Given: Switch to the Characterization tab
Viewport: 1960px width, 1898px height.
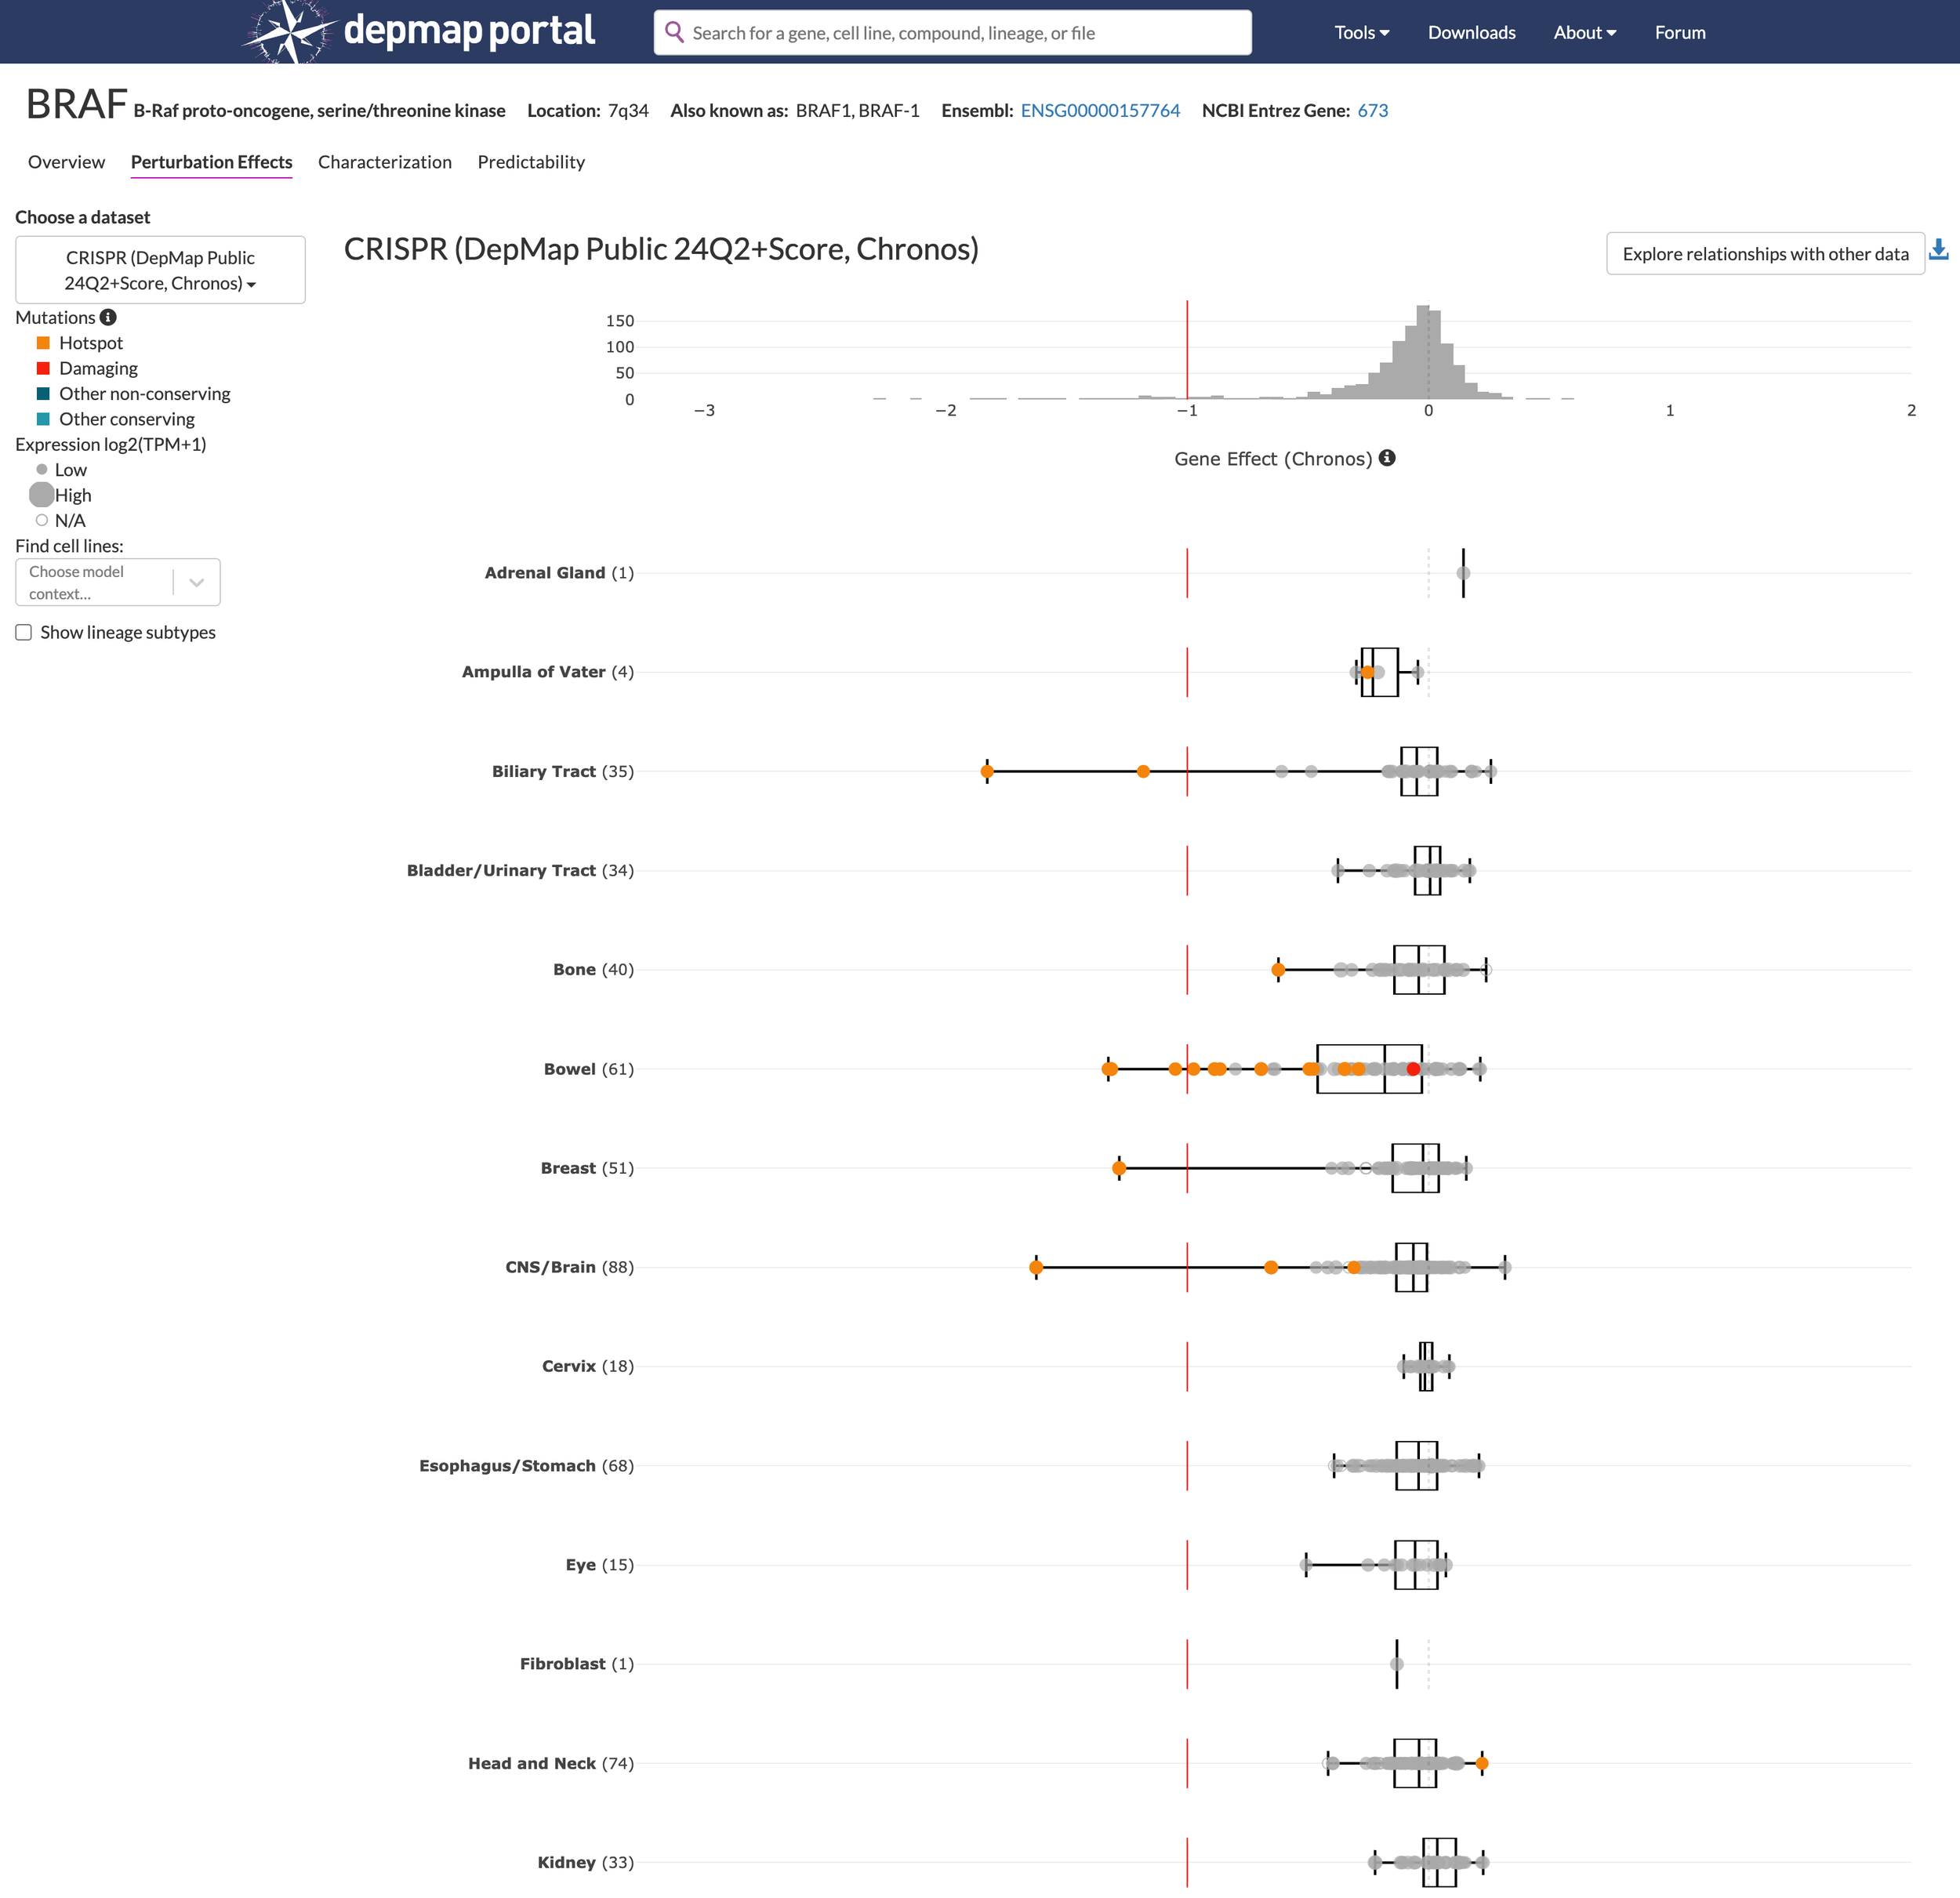Looking at the screenshot, I should click(384, 162).
